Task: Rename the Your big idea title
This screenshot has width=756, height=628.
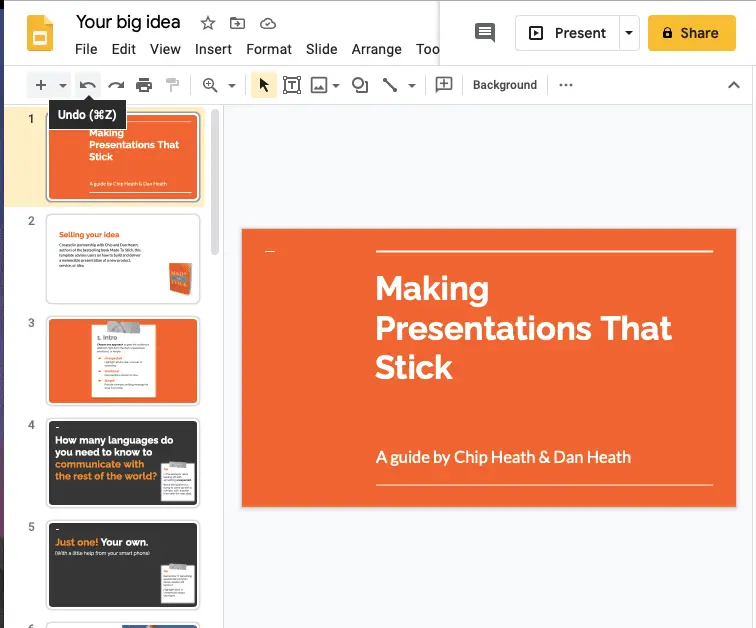Action: coord(128,22)
